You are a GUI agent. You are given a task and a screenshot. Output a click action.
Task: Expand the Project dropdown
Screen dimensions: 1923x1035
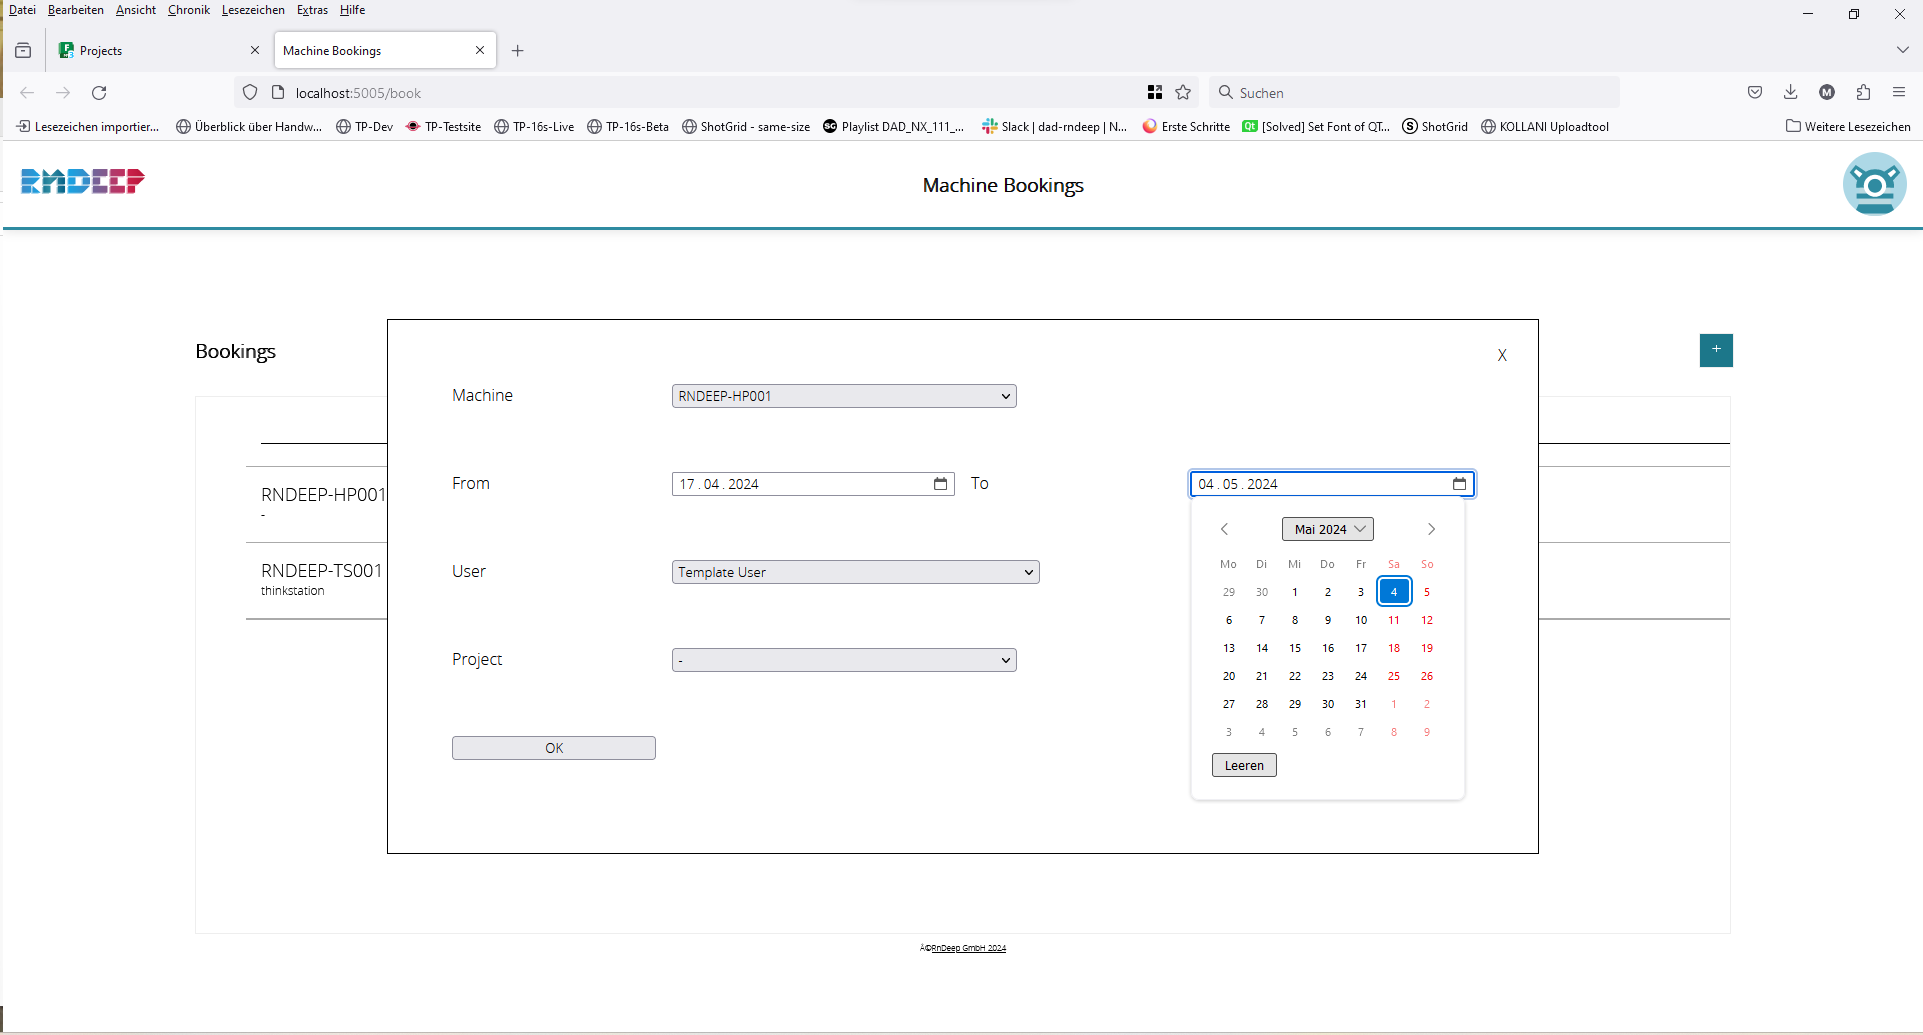pos(844,660)
